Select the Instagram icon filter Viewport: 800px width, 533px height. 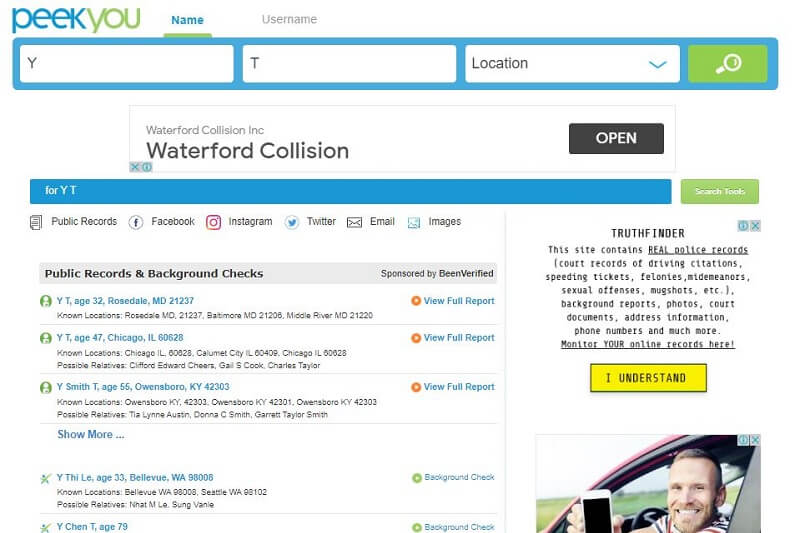pos(213,222)
